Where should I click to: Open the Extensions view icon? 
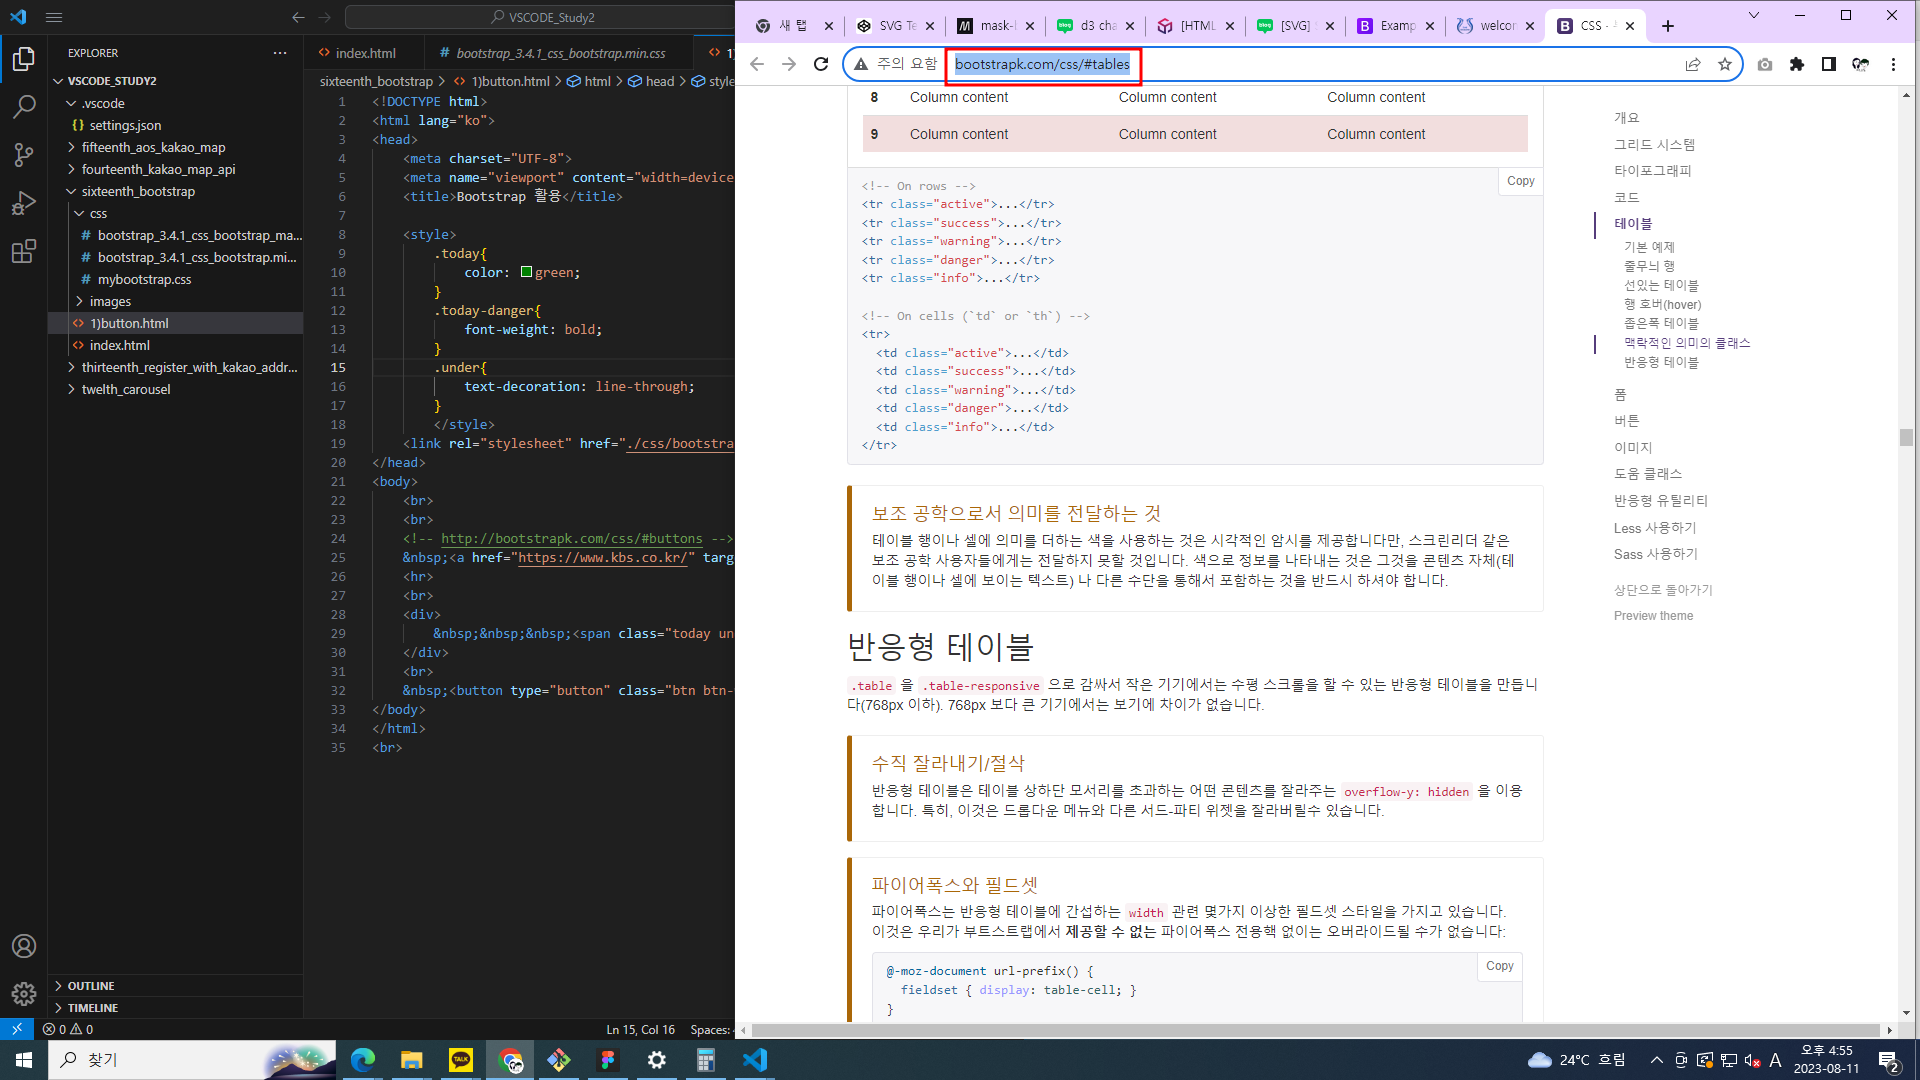(x=24, y=251)
